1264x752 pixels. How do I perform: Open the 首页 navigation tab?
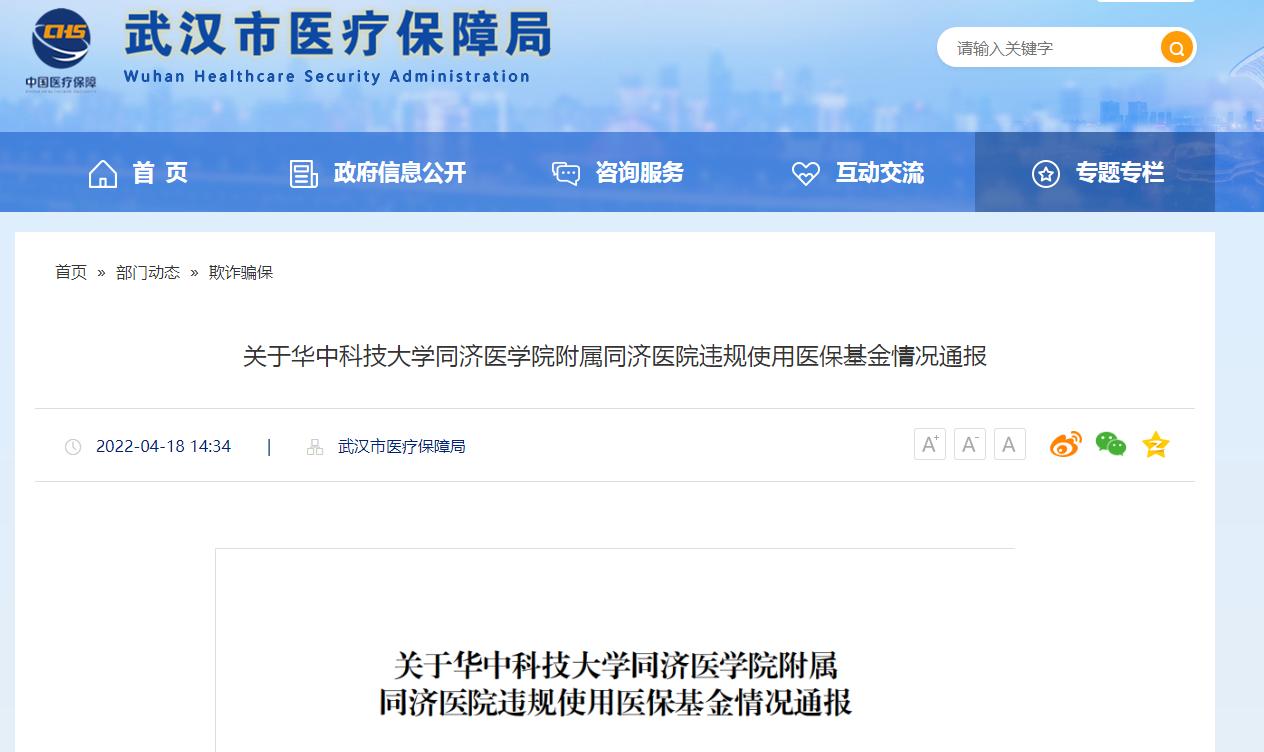click(160, 173)
